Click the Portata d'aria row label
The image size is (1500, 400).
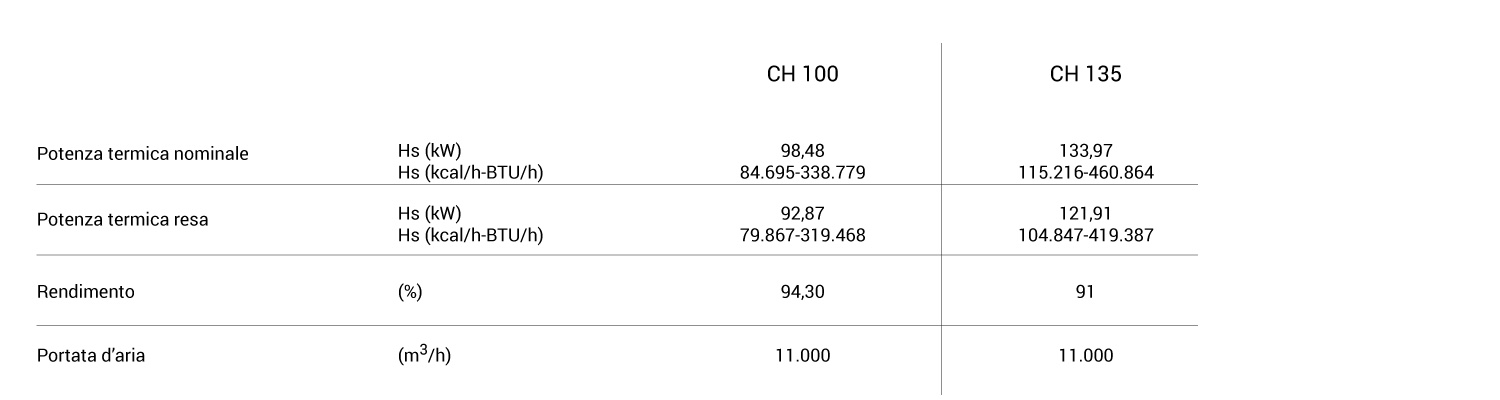(x=91, y=355)
